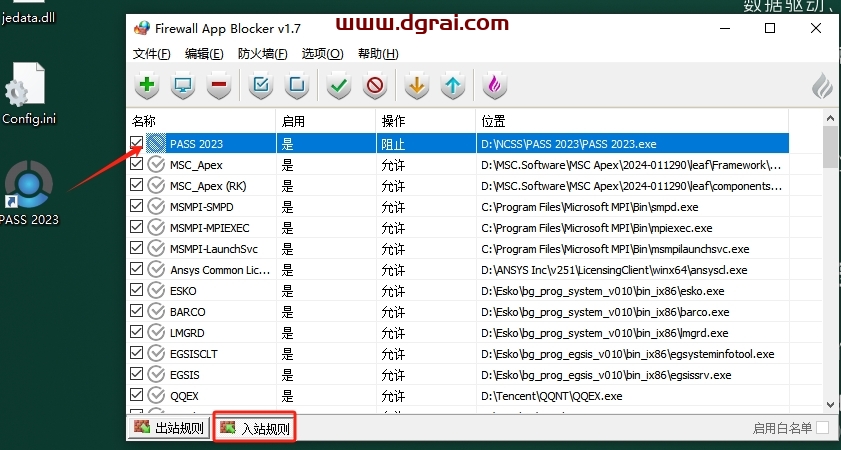Viewport: 841px width, 450px height.
Task: Click the vertical scrollbar thumb
Action: click(x=831, y=147)
